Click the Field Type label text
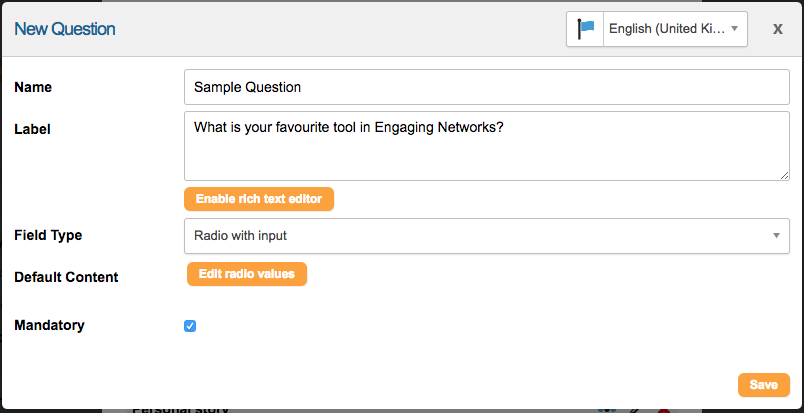This screenshot has width=804, height=413. pos(48,235)
